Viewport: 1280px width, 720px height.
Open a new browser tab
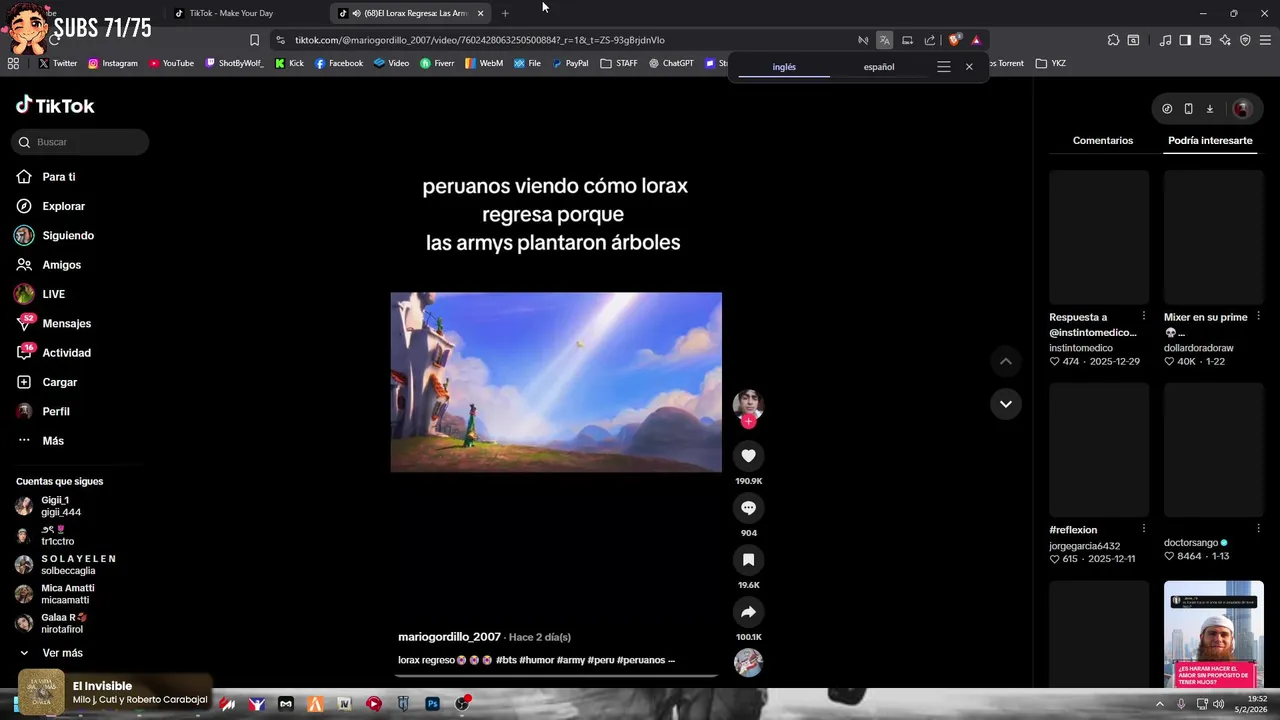[x=505, y=13]
